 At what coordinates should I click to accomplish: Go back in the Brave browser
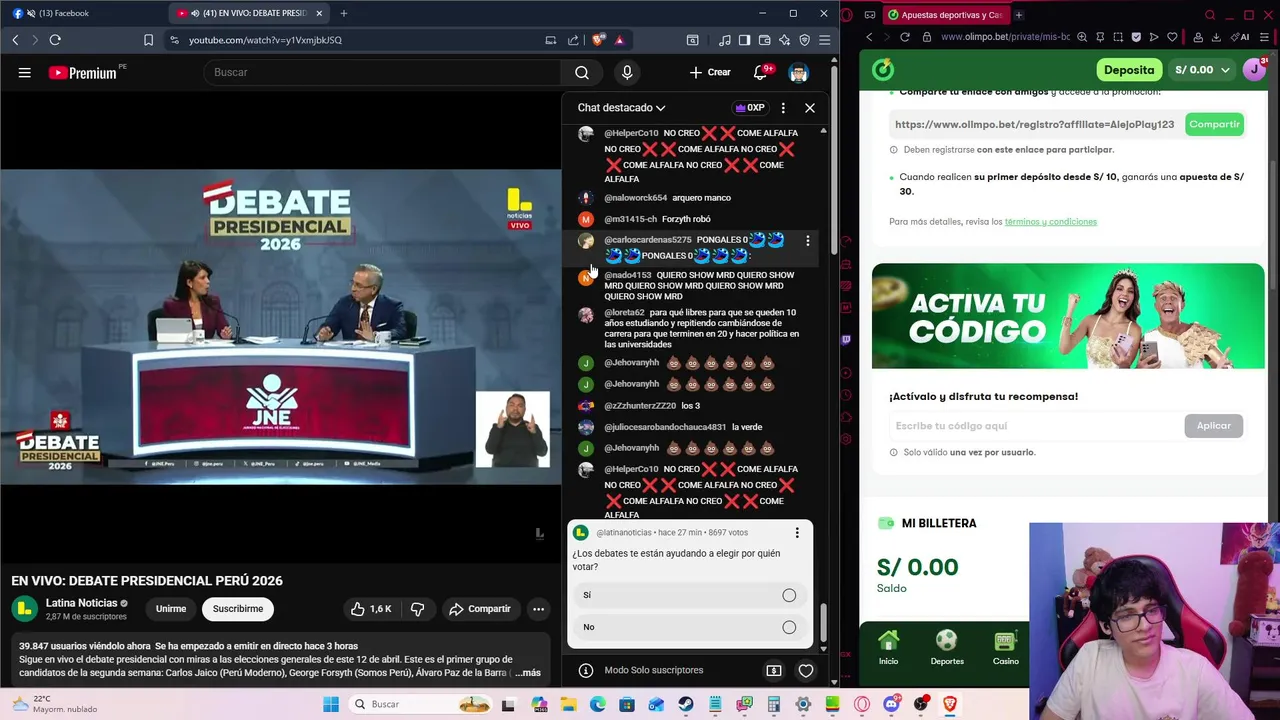[15, 40]
